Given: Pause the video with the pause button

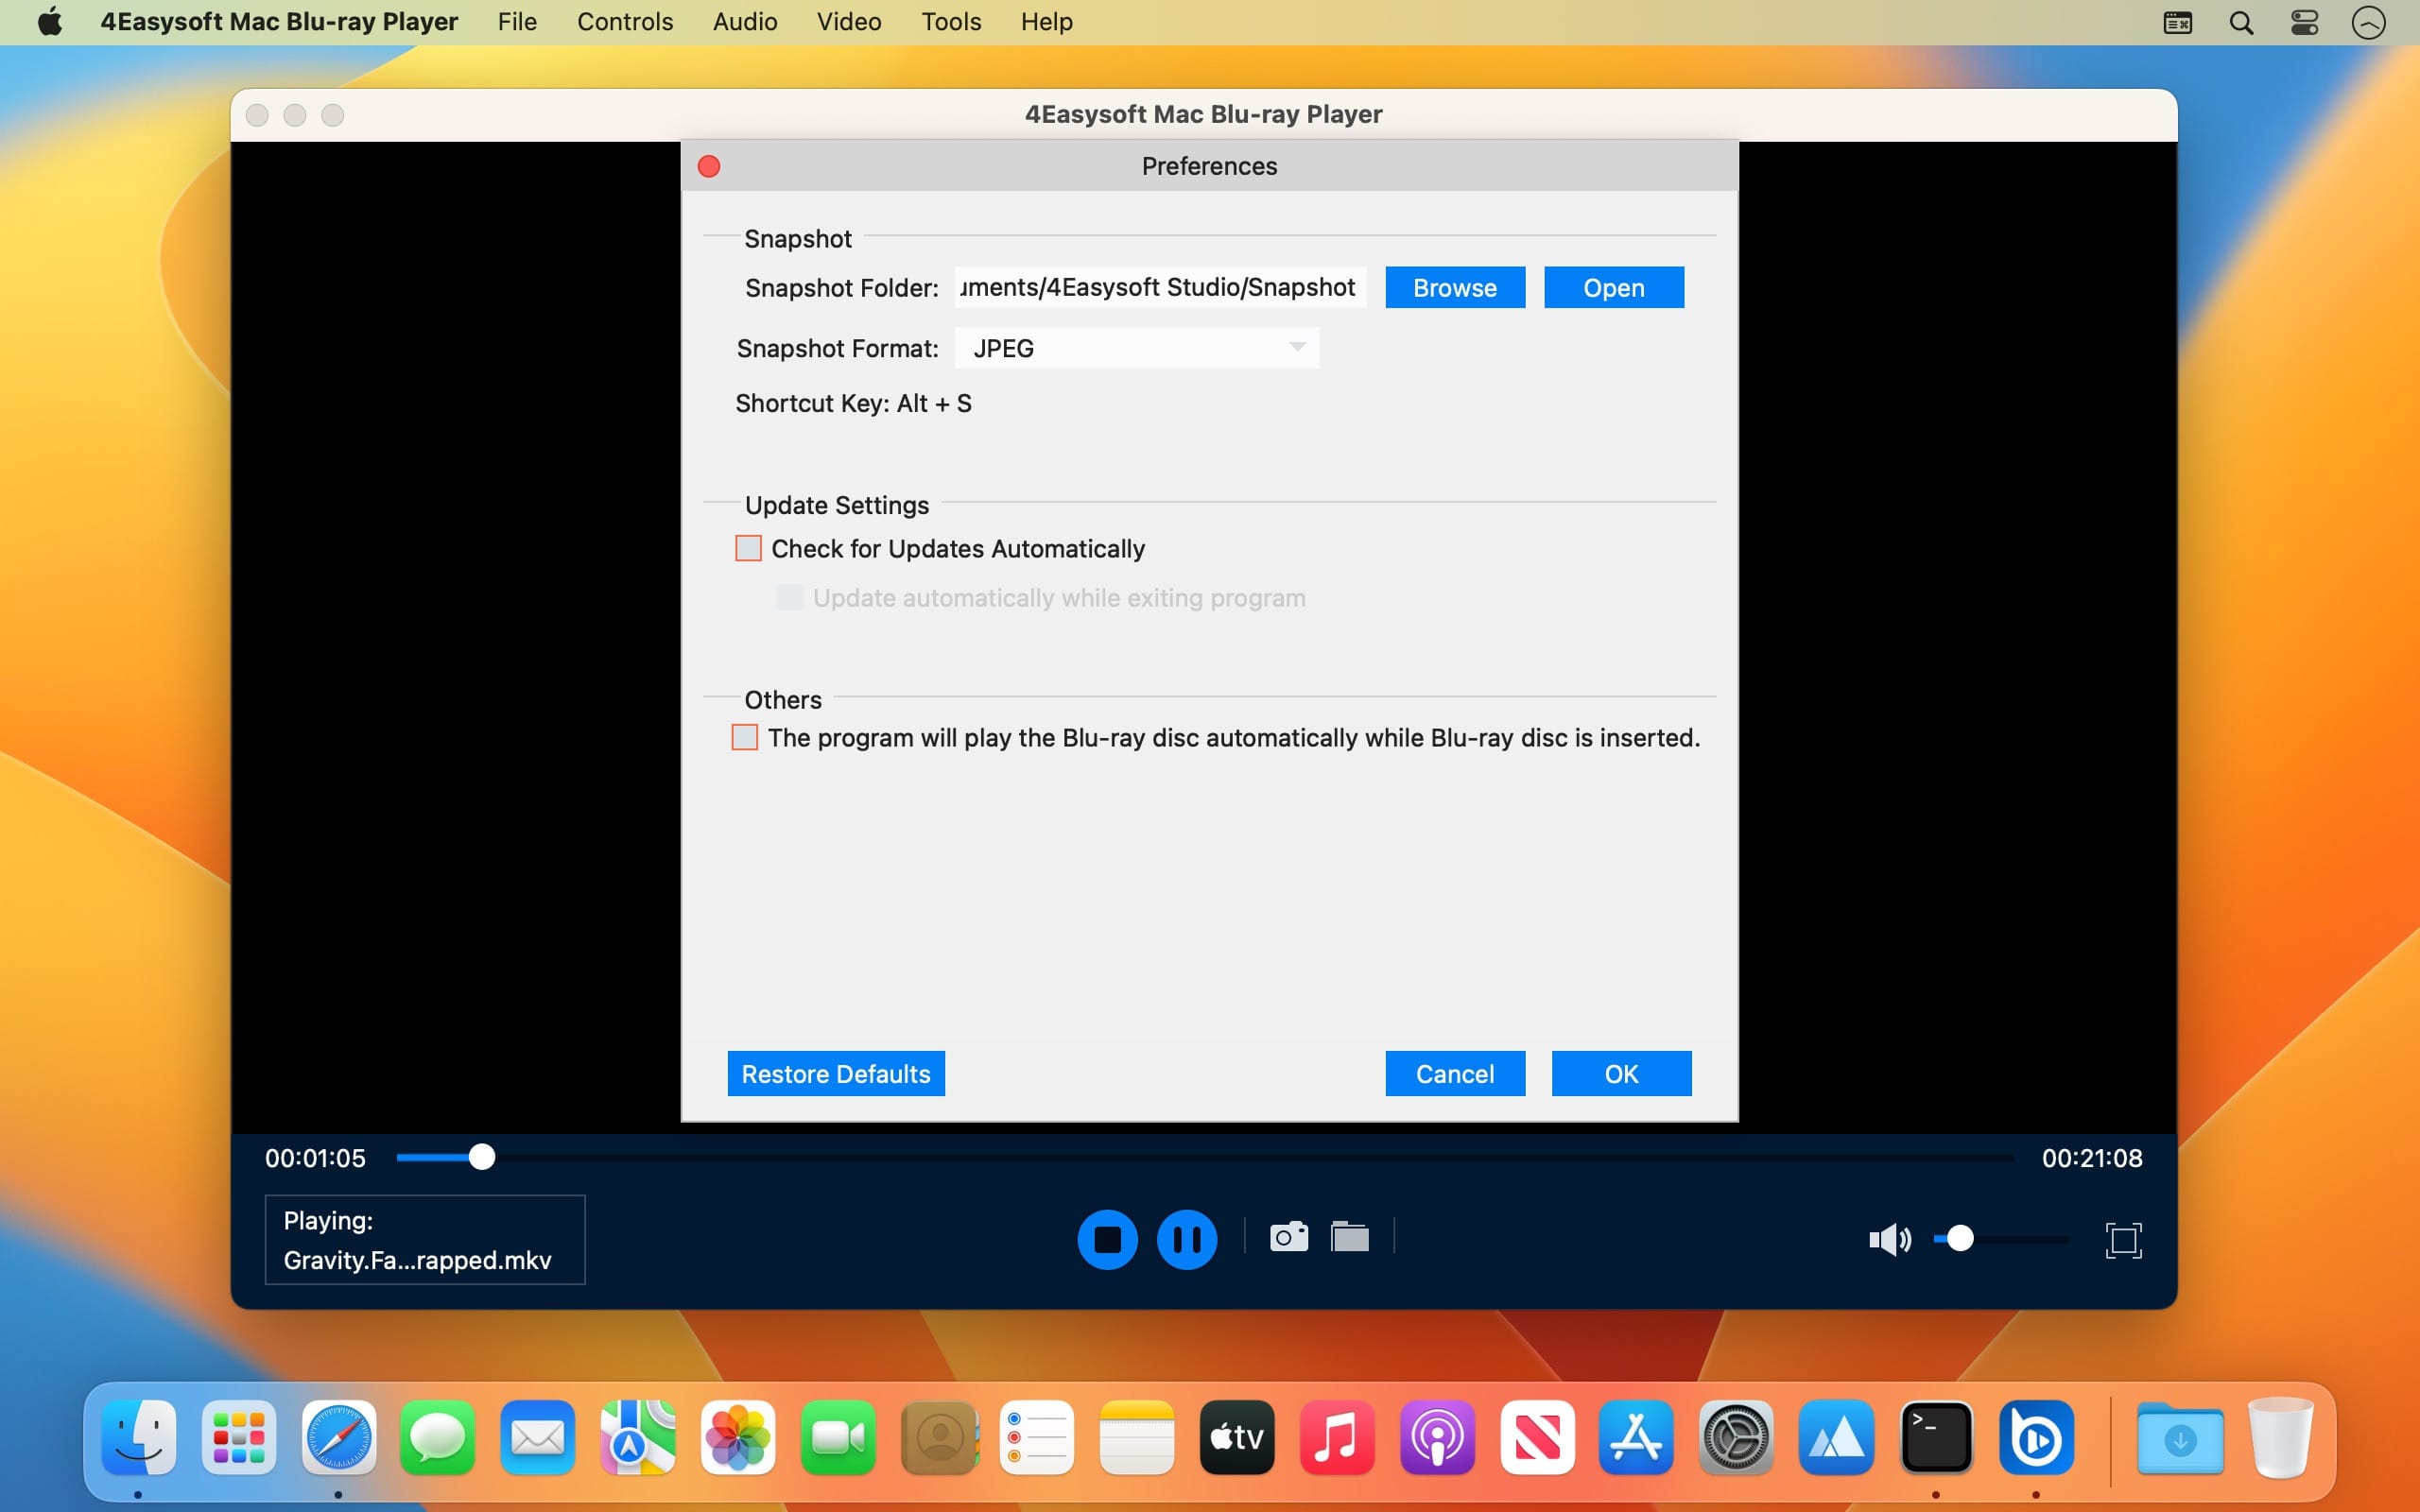Looking at the screenshot, I should tap(1186, 1239).
